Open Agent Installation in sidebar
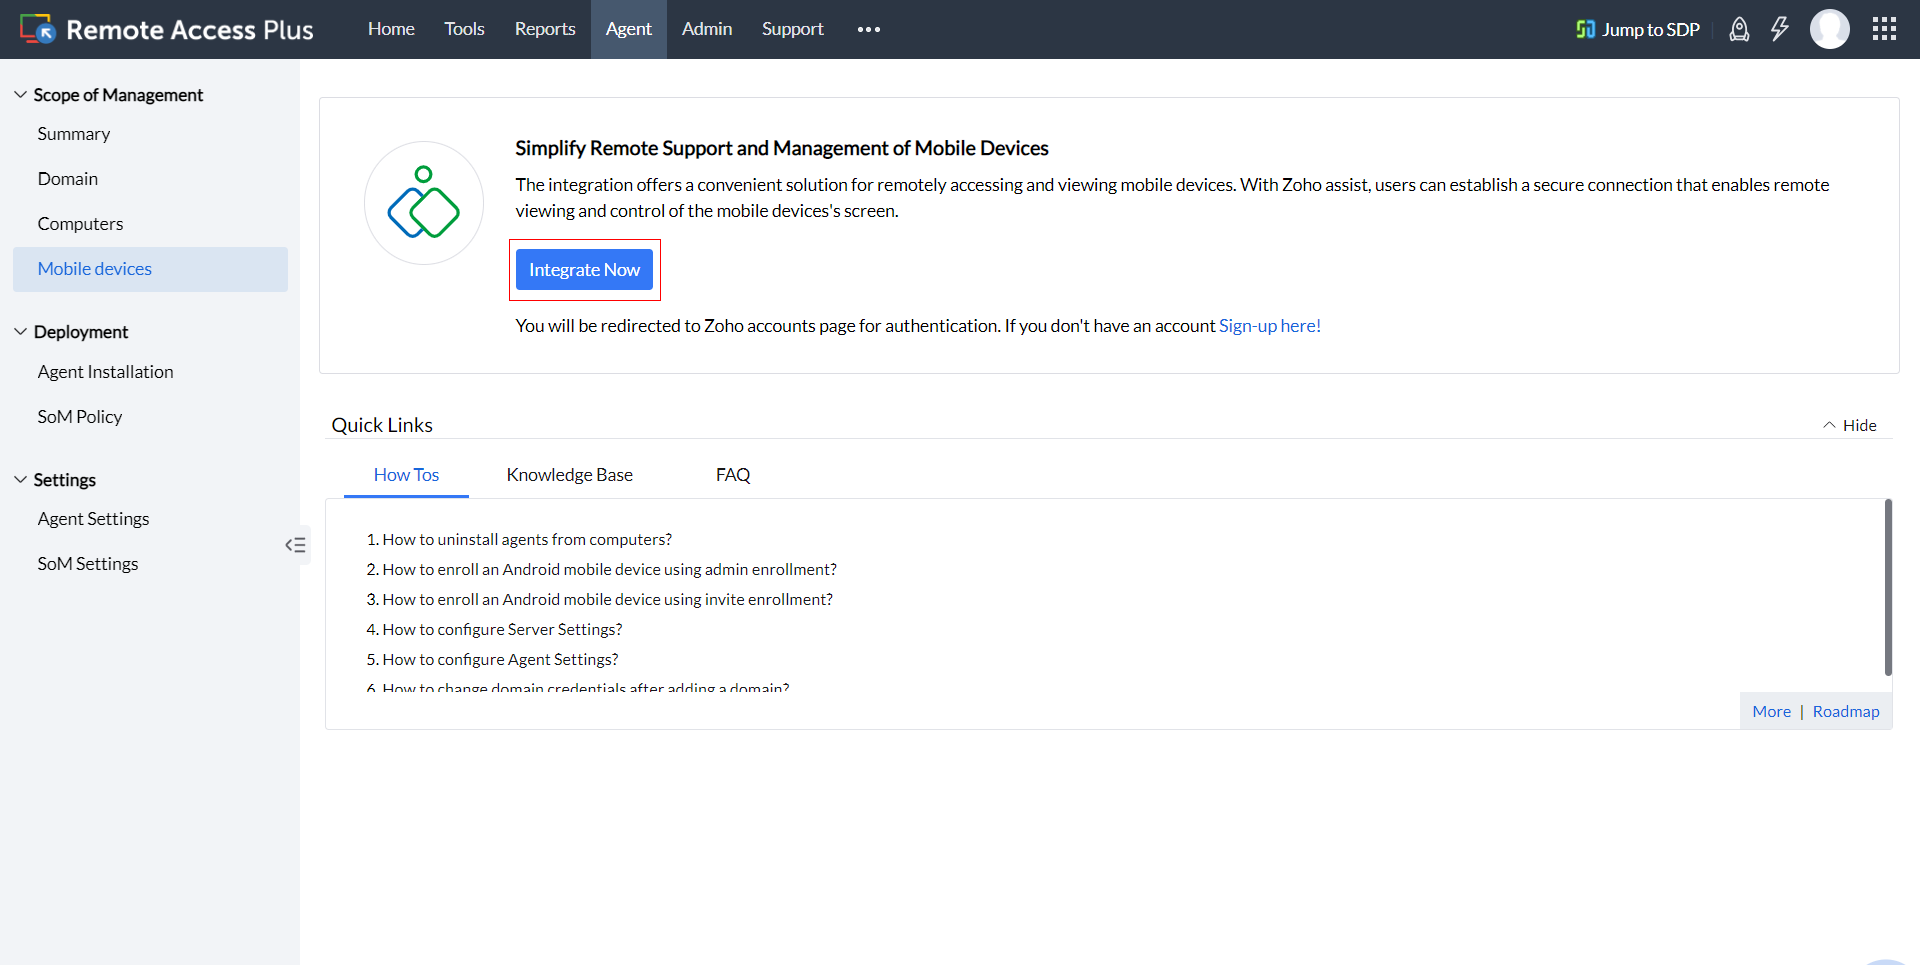 (105, 372)
